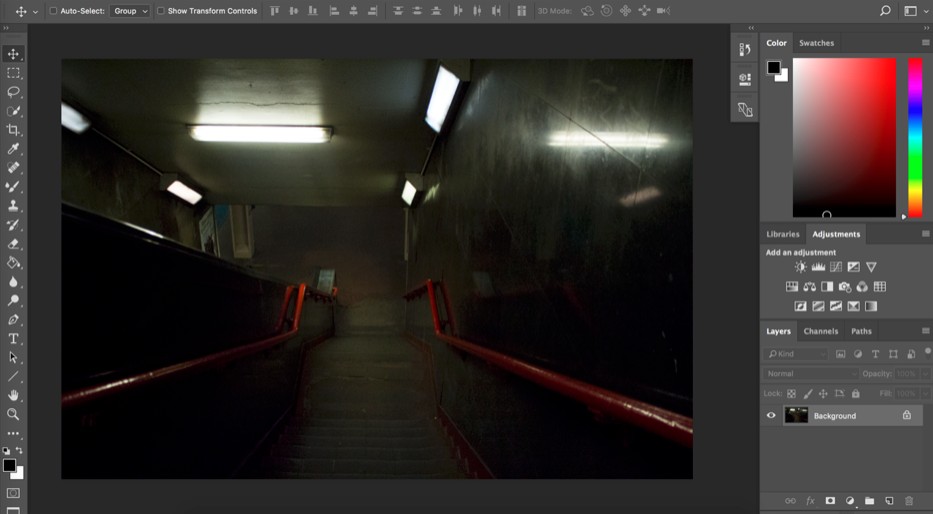Switch to the Channels tab
Viewport: 933px width, 514px height.
tap(821, 331)
